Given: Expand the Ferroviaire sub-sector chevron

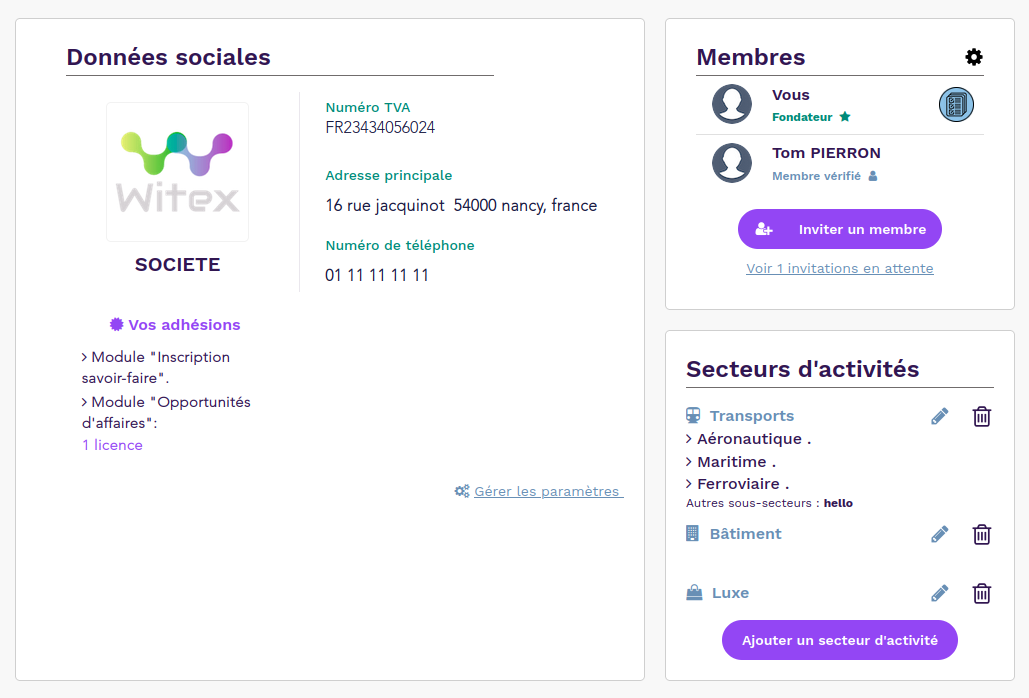Looking at the screenshot, I should coord(689,483).
